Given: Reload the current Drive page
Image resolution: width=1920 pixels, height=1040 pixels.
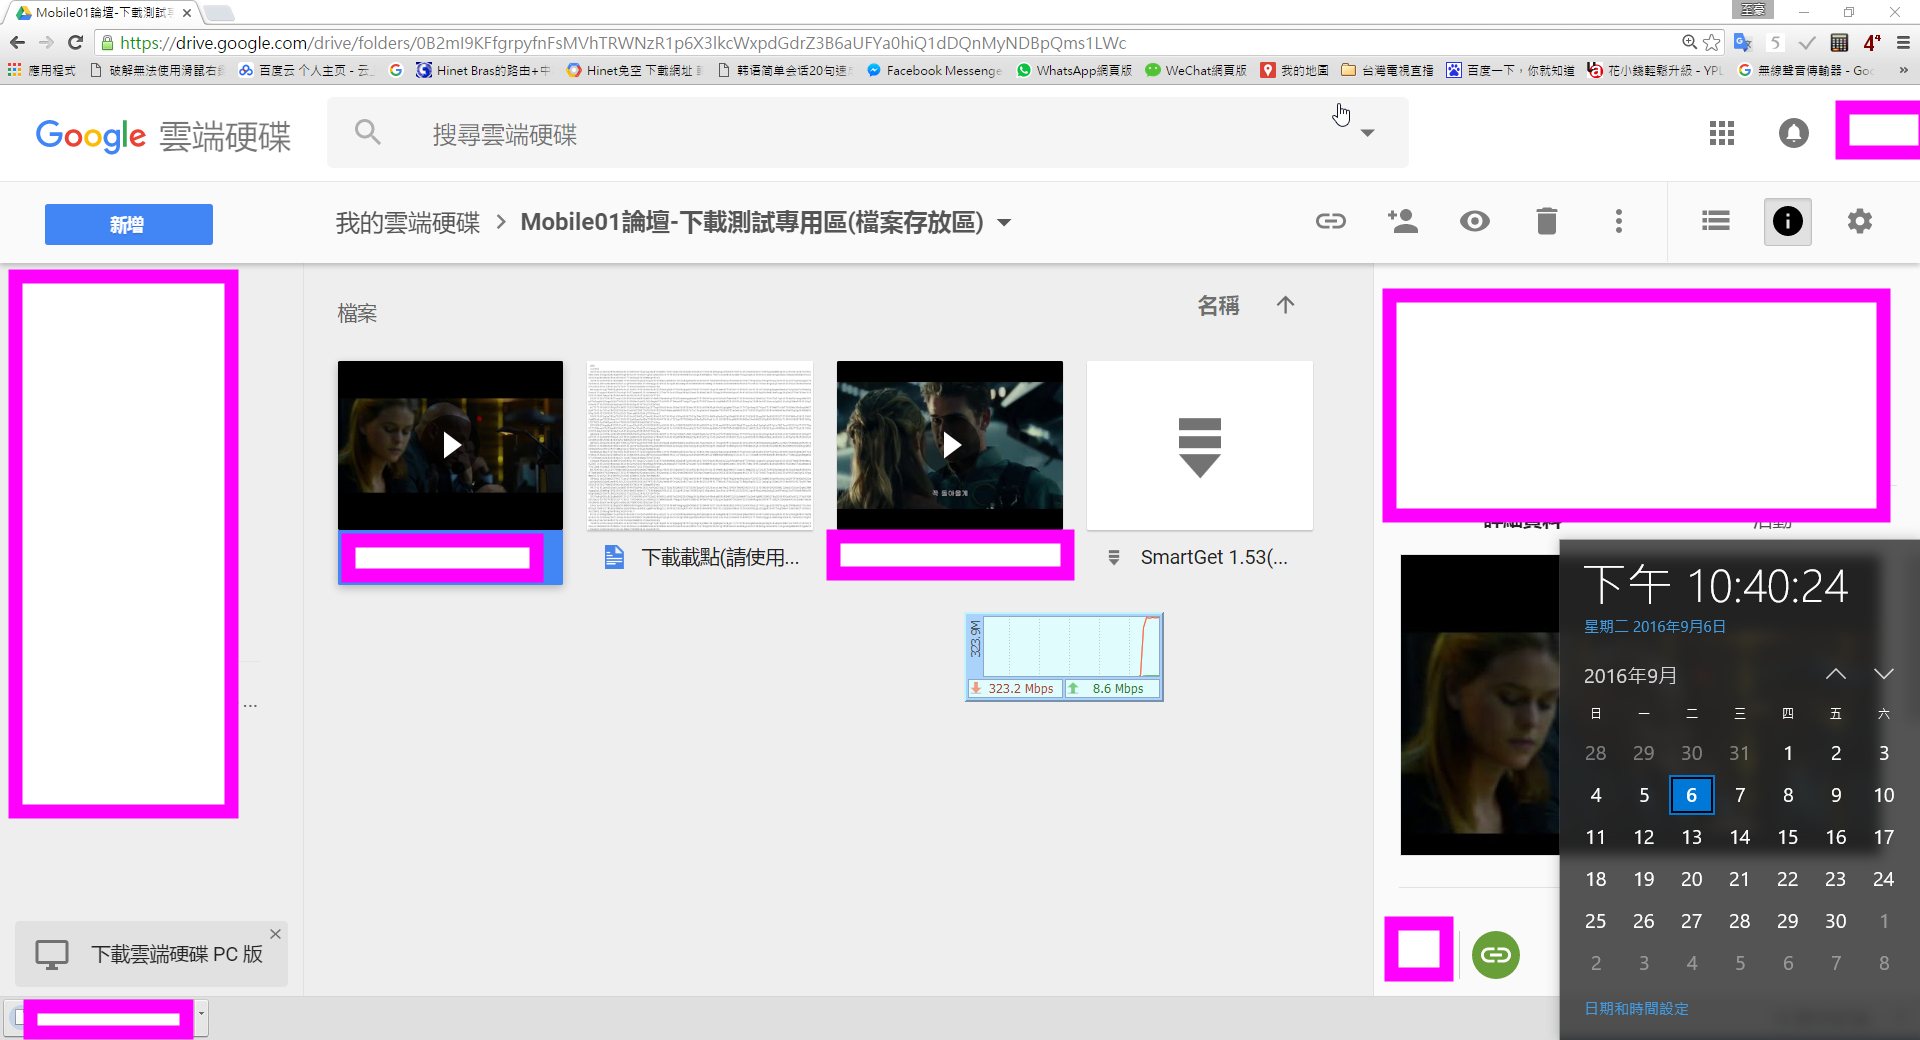Looking at the screenshot, I should [75, 42].
